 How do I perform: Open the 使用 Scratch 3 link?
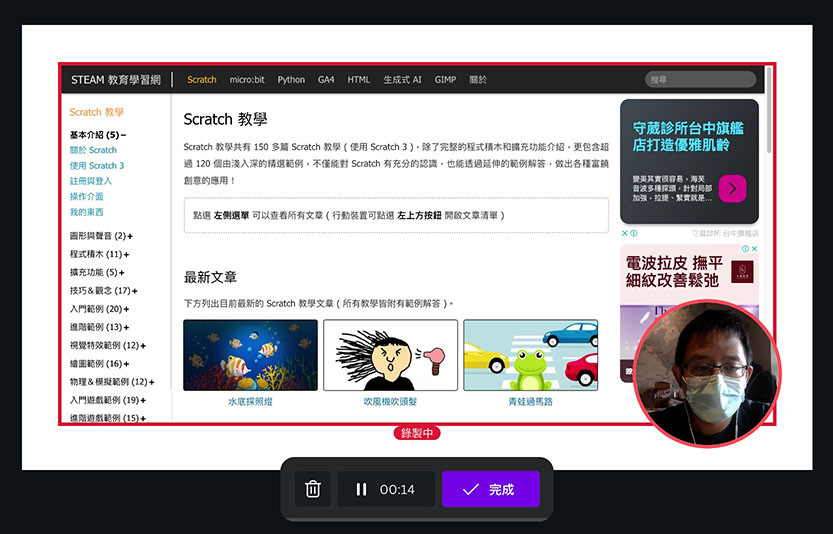click(97, 166)
